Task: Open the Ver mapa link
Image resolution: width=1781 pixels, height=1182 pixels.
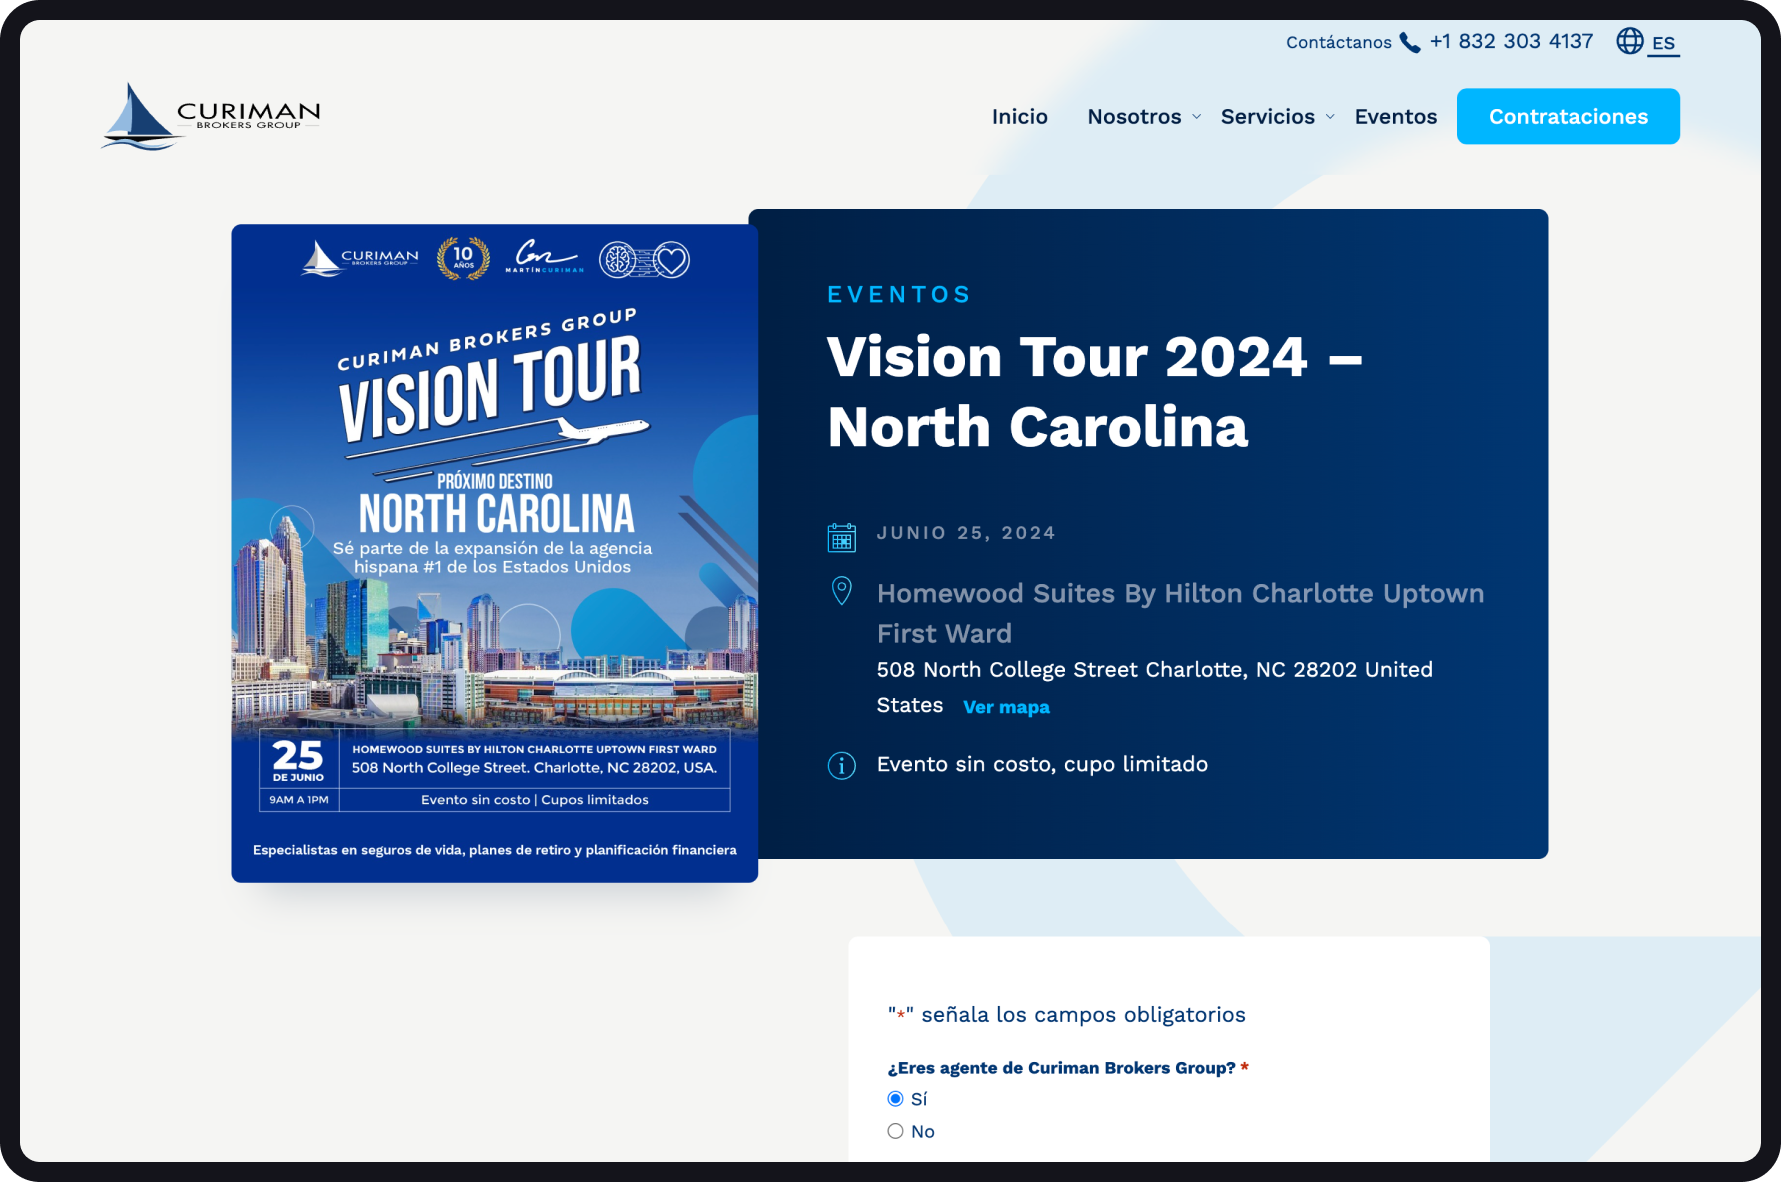Action: coord(1006,707)
